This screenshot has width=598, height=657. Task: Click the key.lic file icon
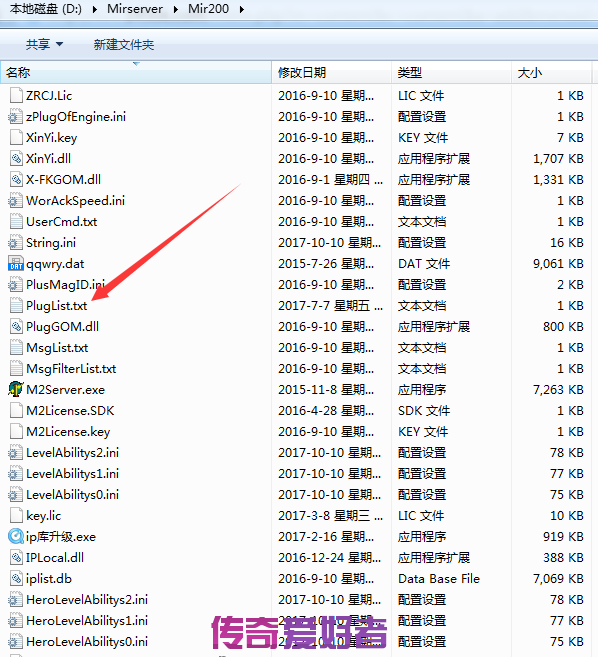[16, 515]
